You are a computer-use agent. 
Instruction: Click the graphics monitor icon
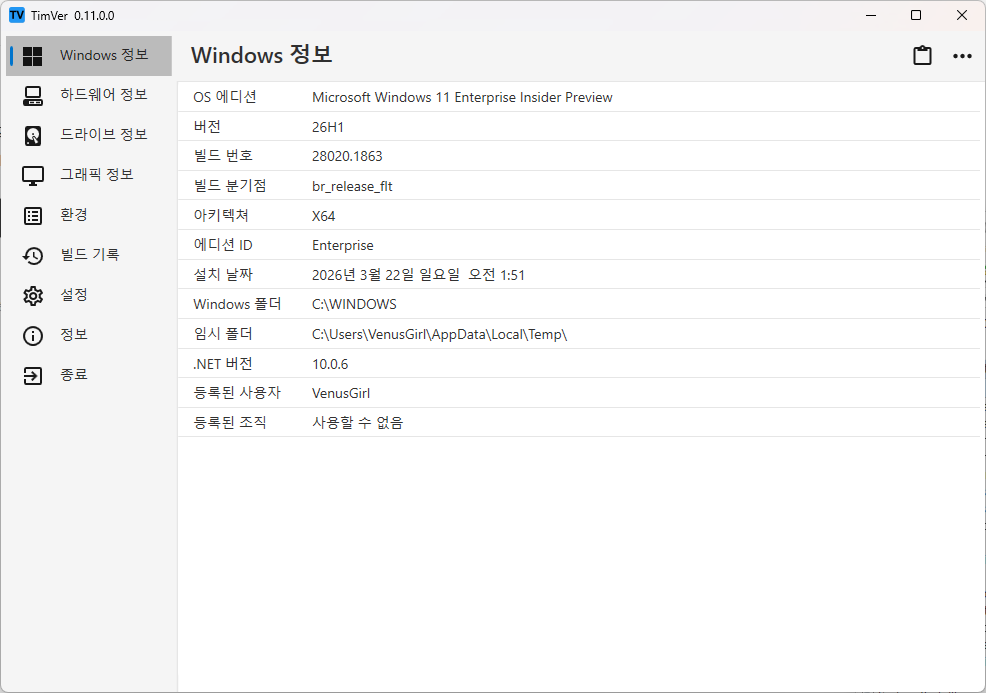click(x=33, y=176)
